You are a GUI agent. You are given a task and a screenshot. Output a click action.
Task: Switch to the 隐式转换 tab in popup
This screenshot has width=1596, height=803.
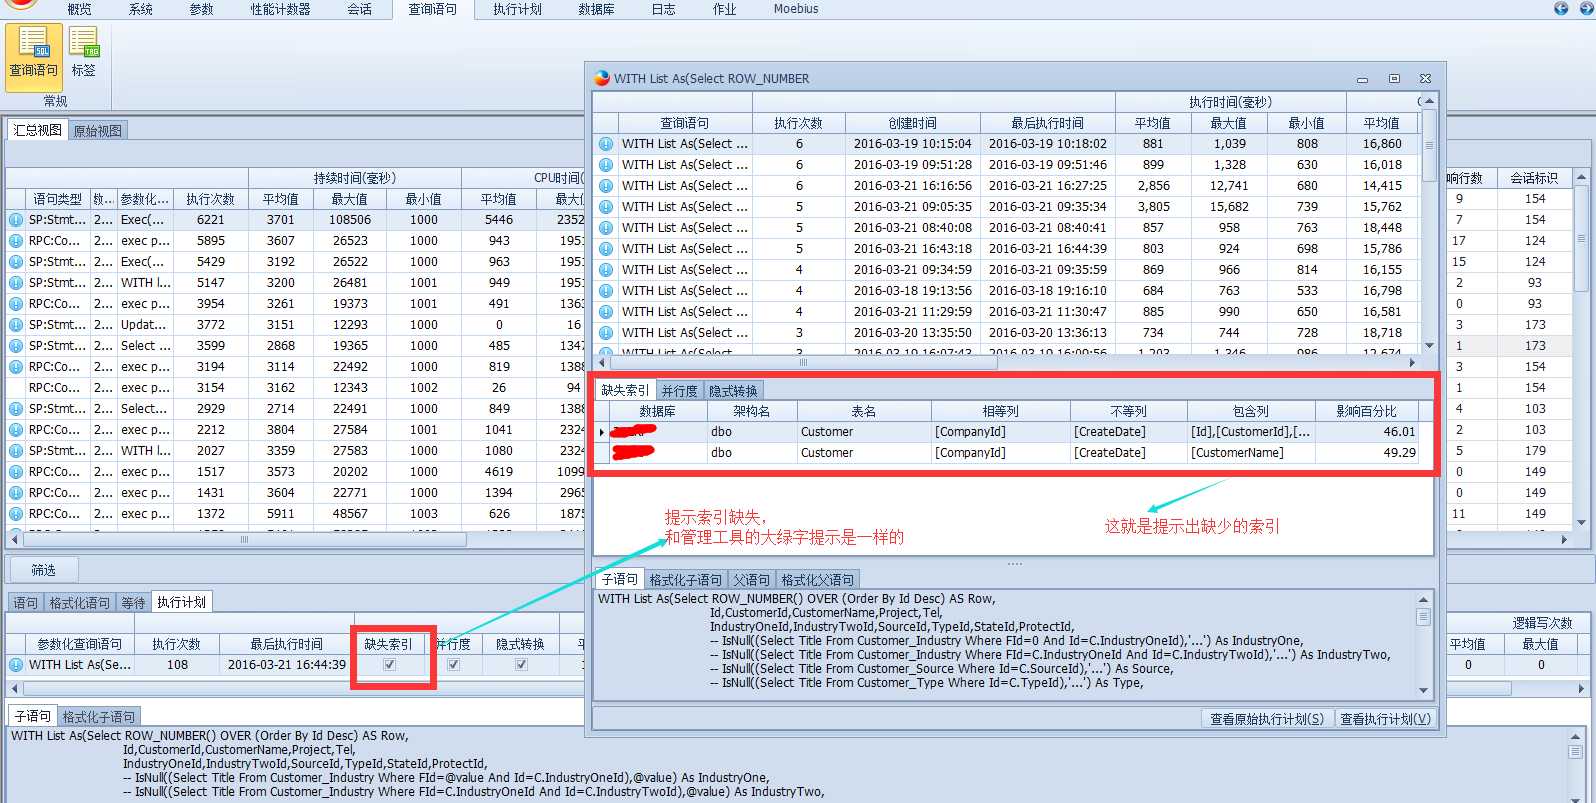[x=734, y=391]
